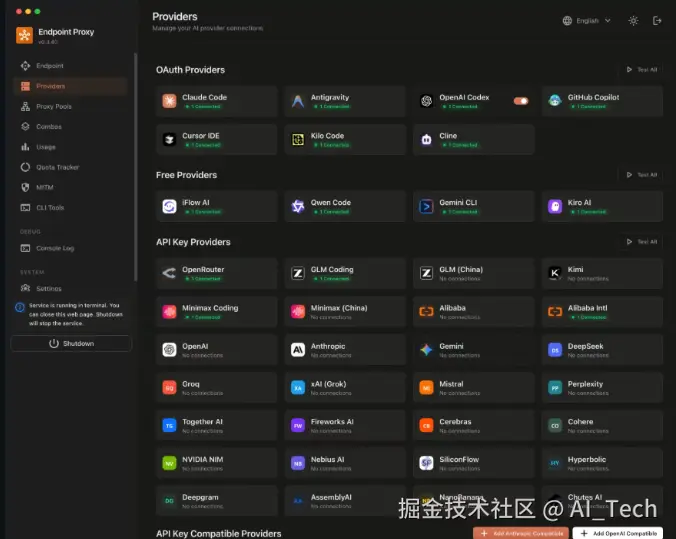
Task: Click the Alibaba Intl icon
Action: point(554,311)
